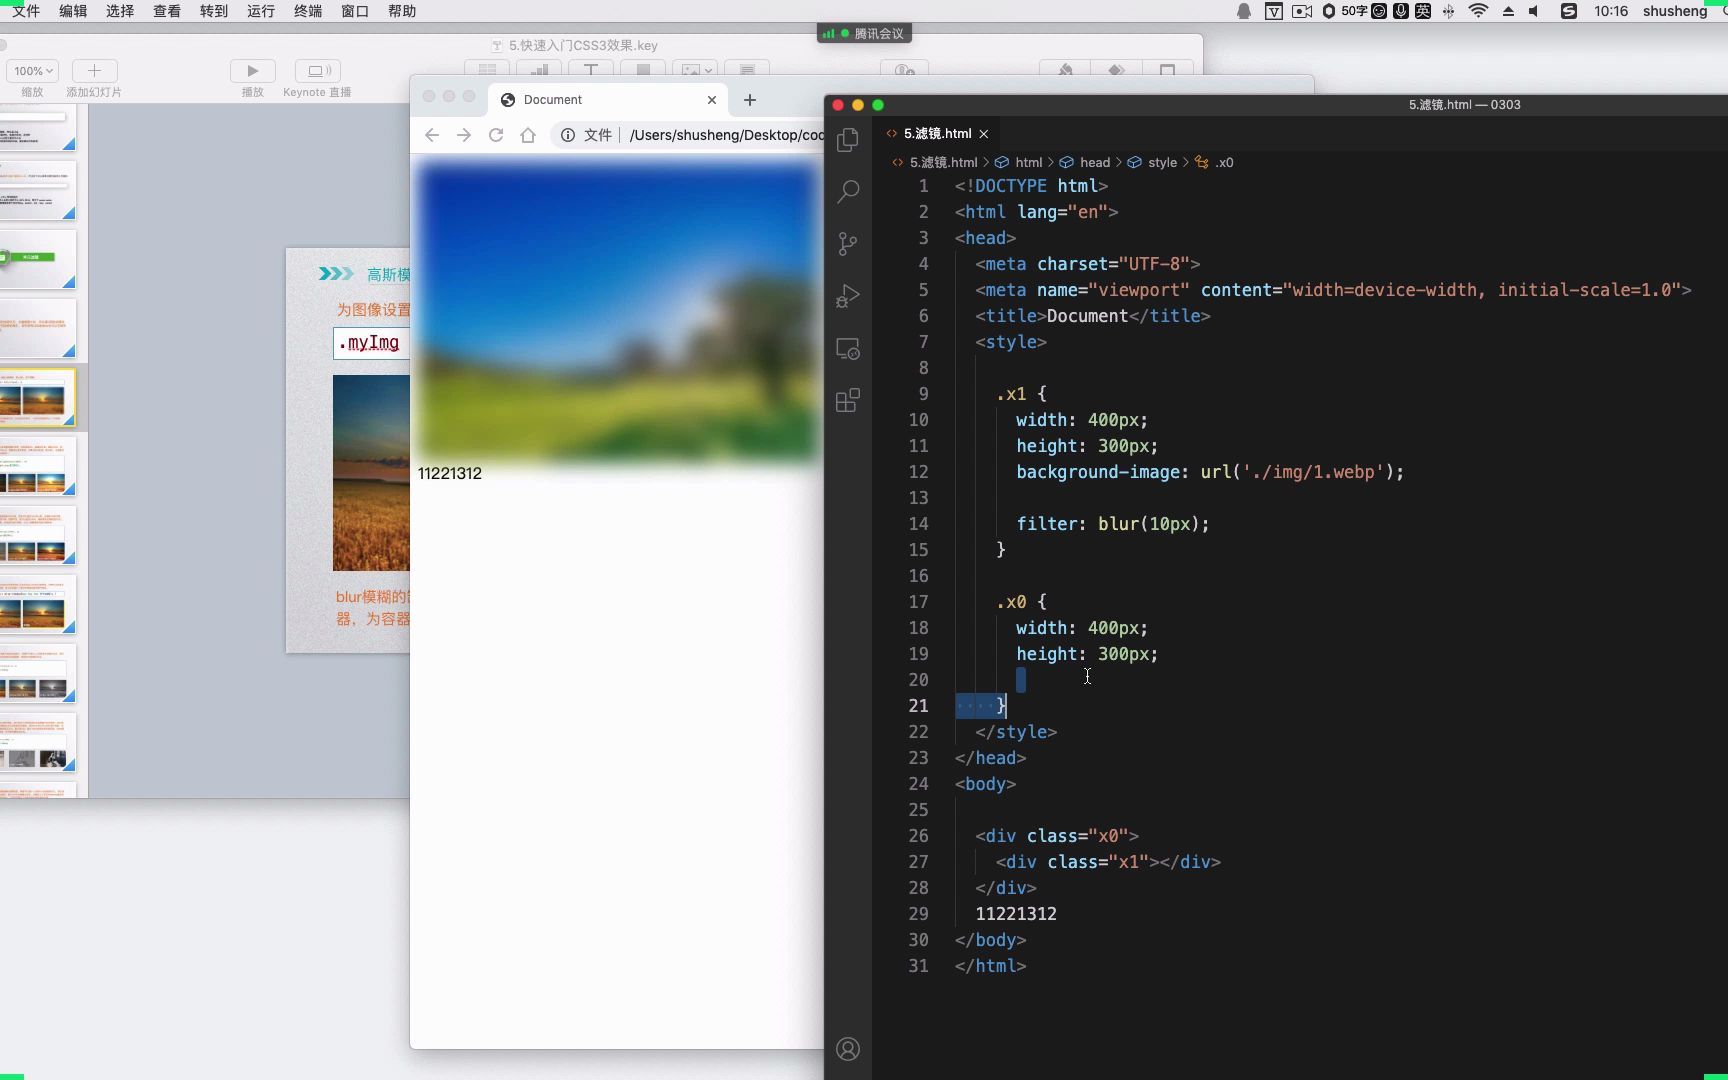Open the 转到 menu
1728x1080 pixels.
pos(214,11)
